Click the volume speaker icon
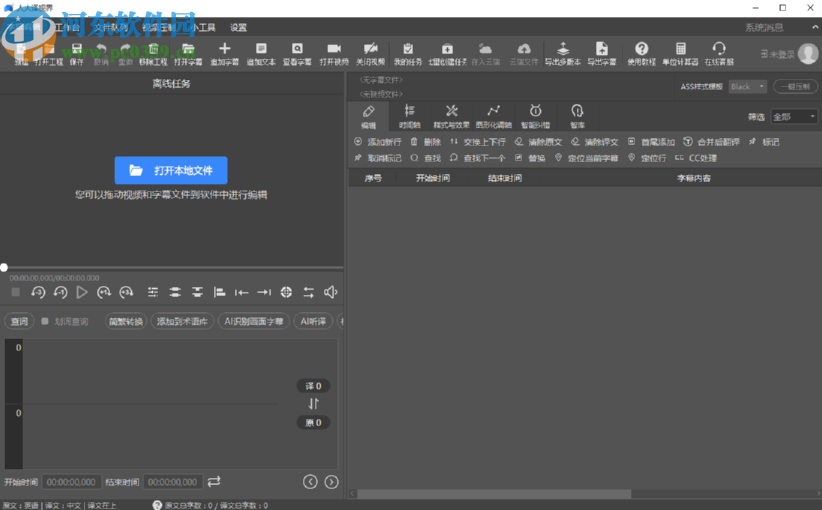The height and width of the screenshot is (510, 822). coord(330,292)
